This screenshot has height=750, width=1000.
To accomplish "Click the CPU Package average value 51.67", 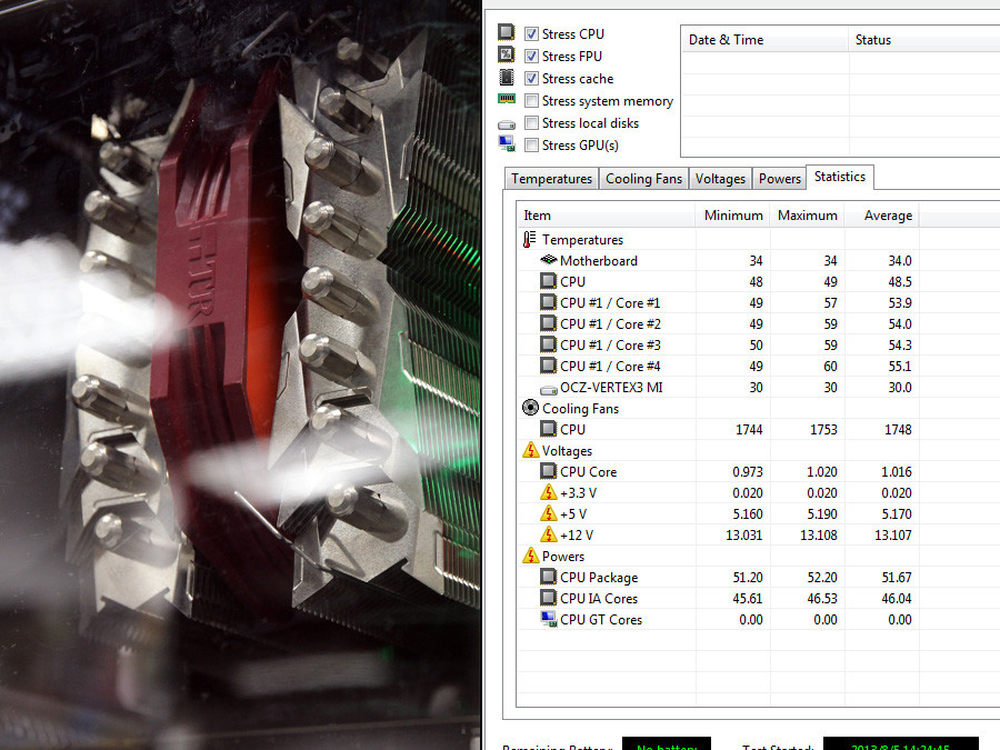I will point(896,577).
